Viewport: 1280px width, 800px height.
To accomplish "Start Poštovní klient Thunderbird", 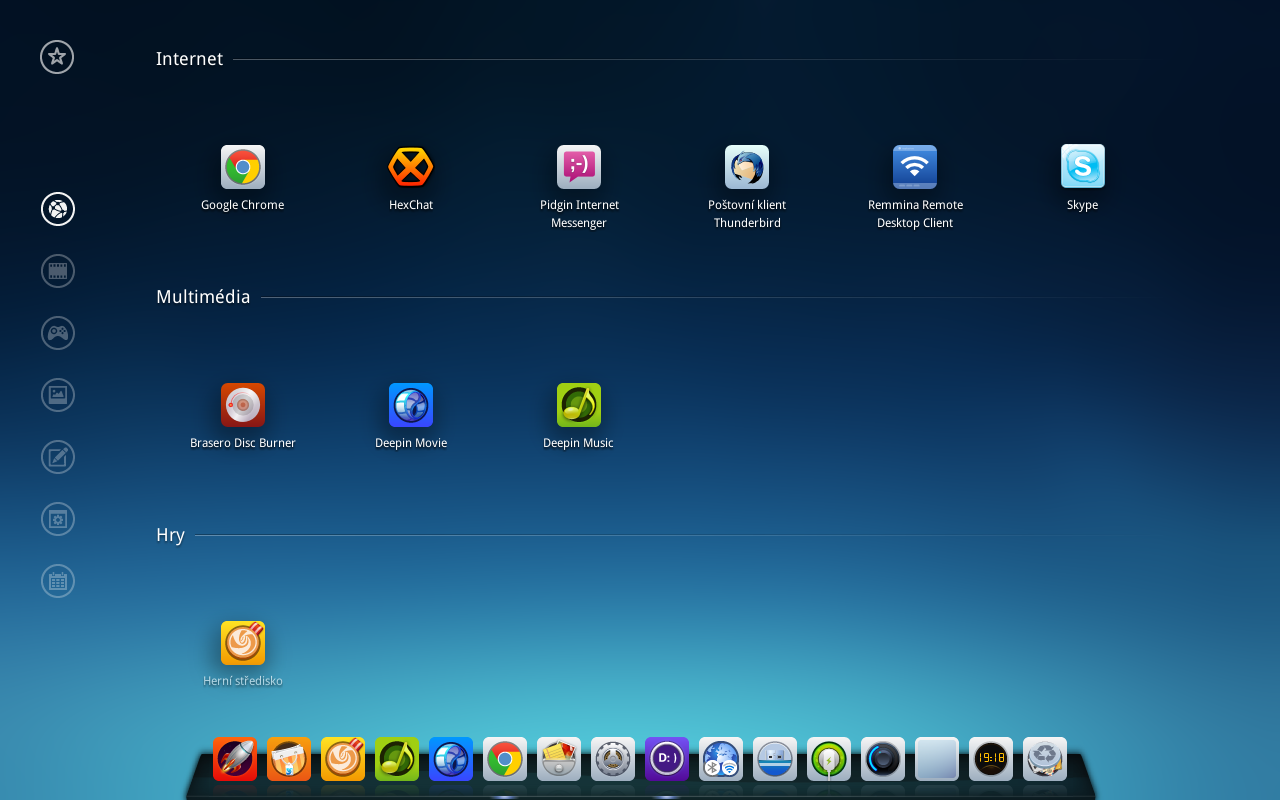I will [x=746, y=166].
